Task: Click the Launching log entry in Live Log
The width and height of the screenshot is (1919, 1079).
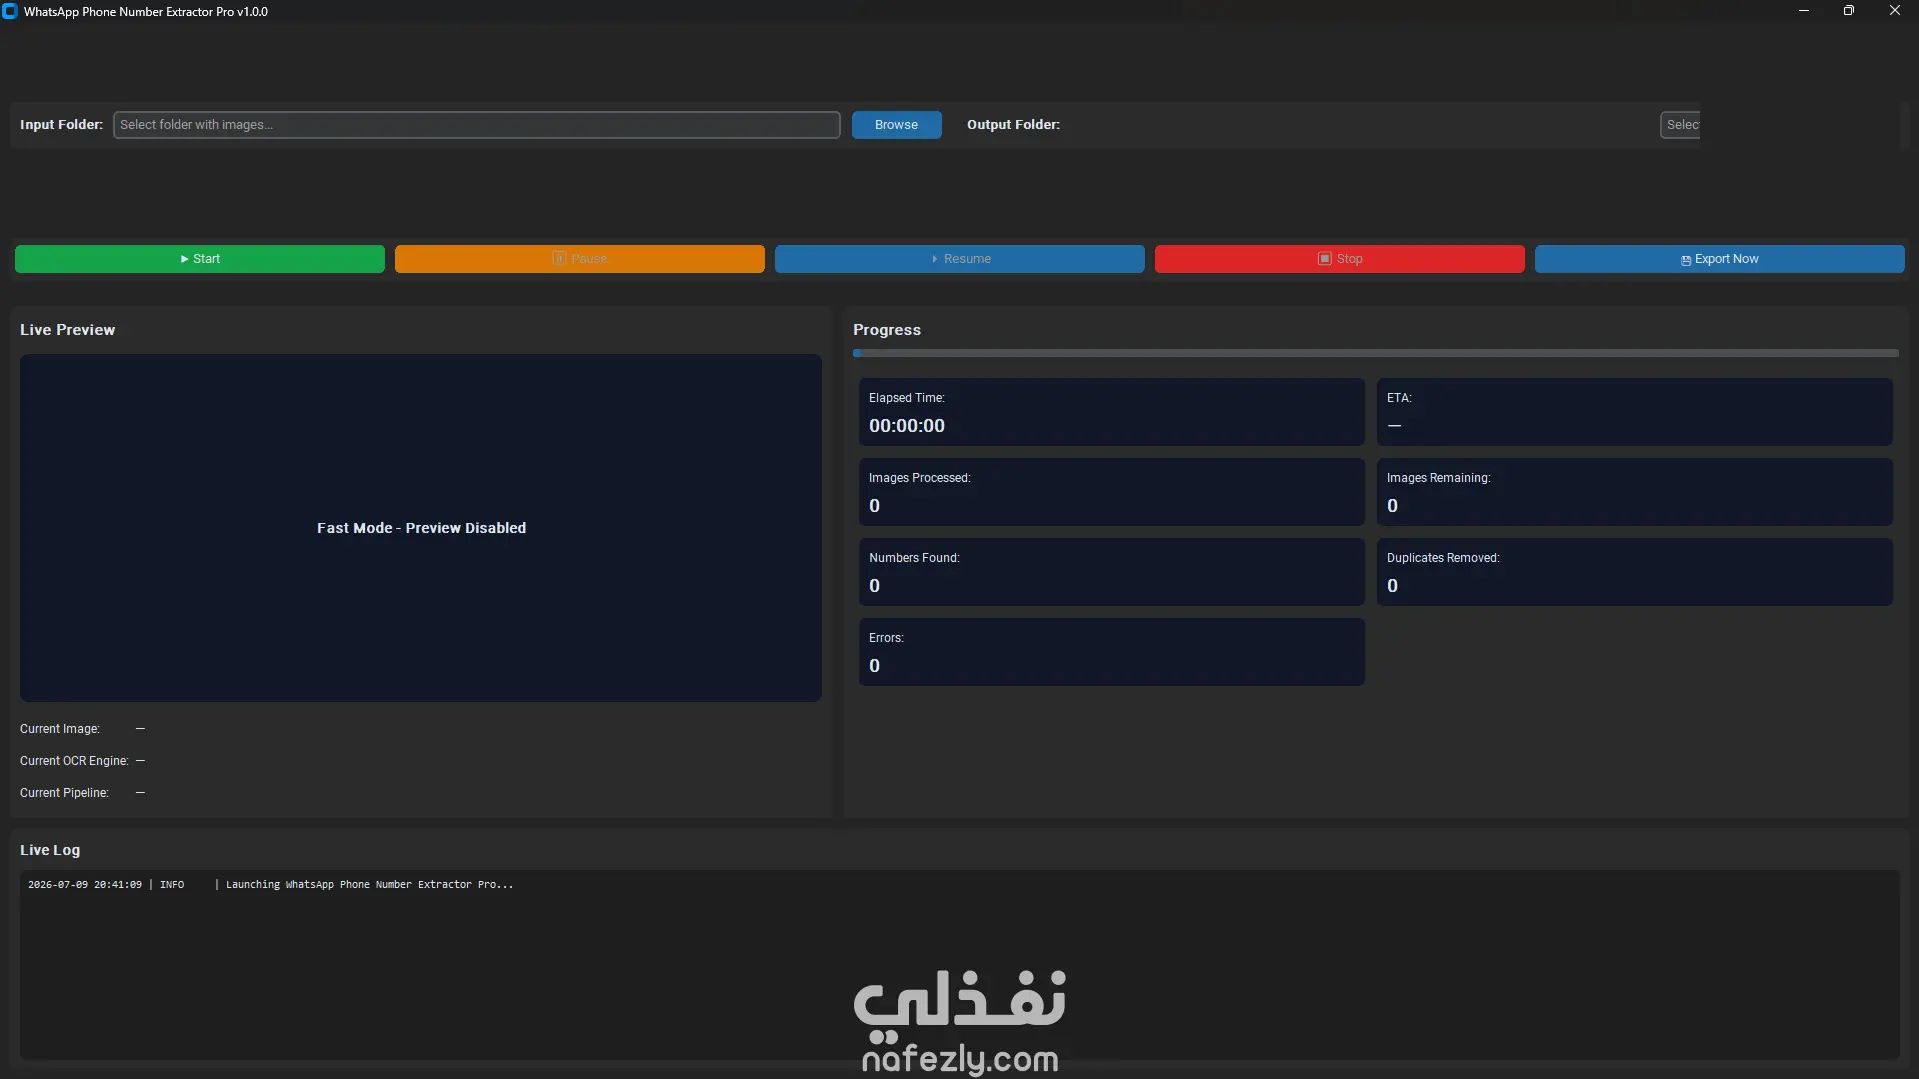Action: (x=270, y=885)
